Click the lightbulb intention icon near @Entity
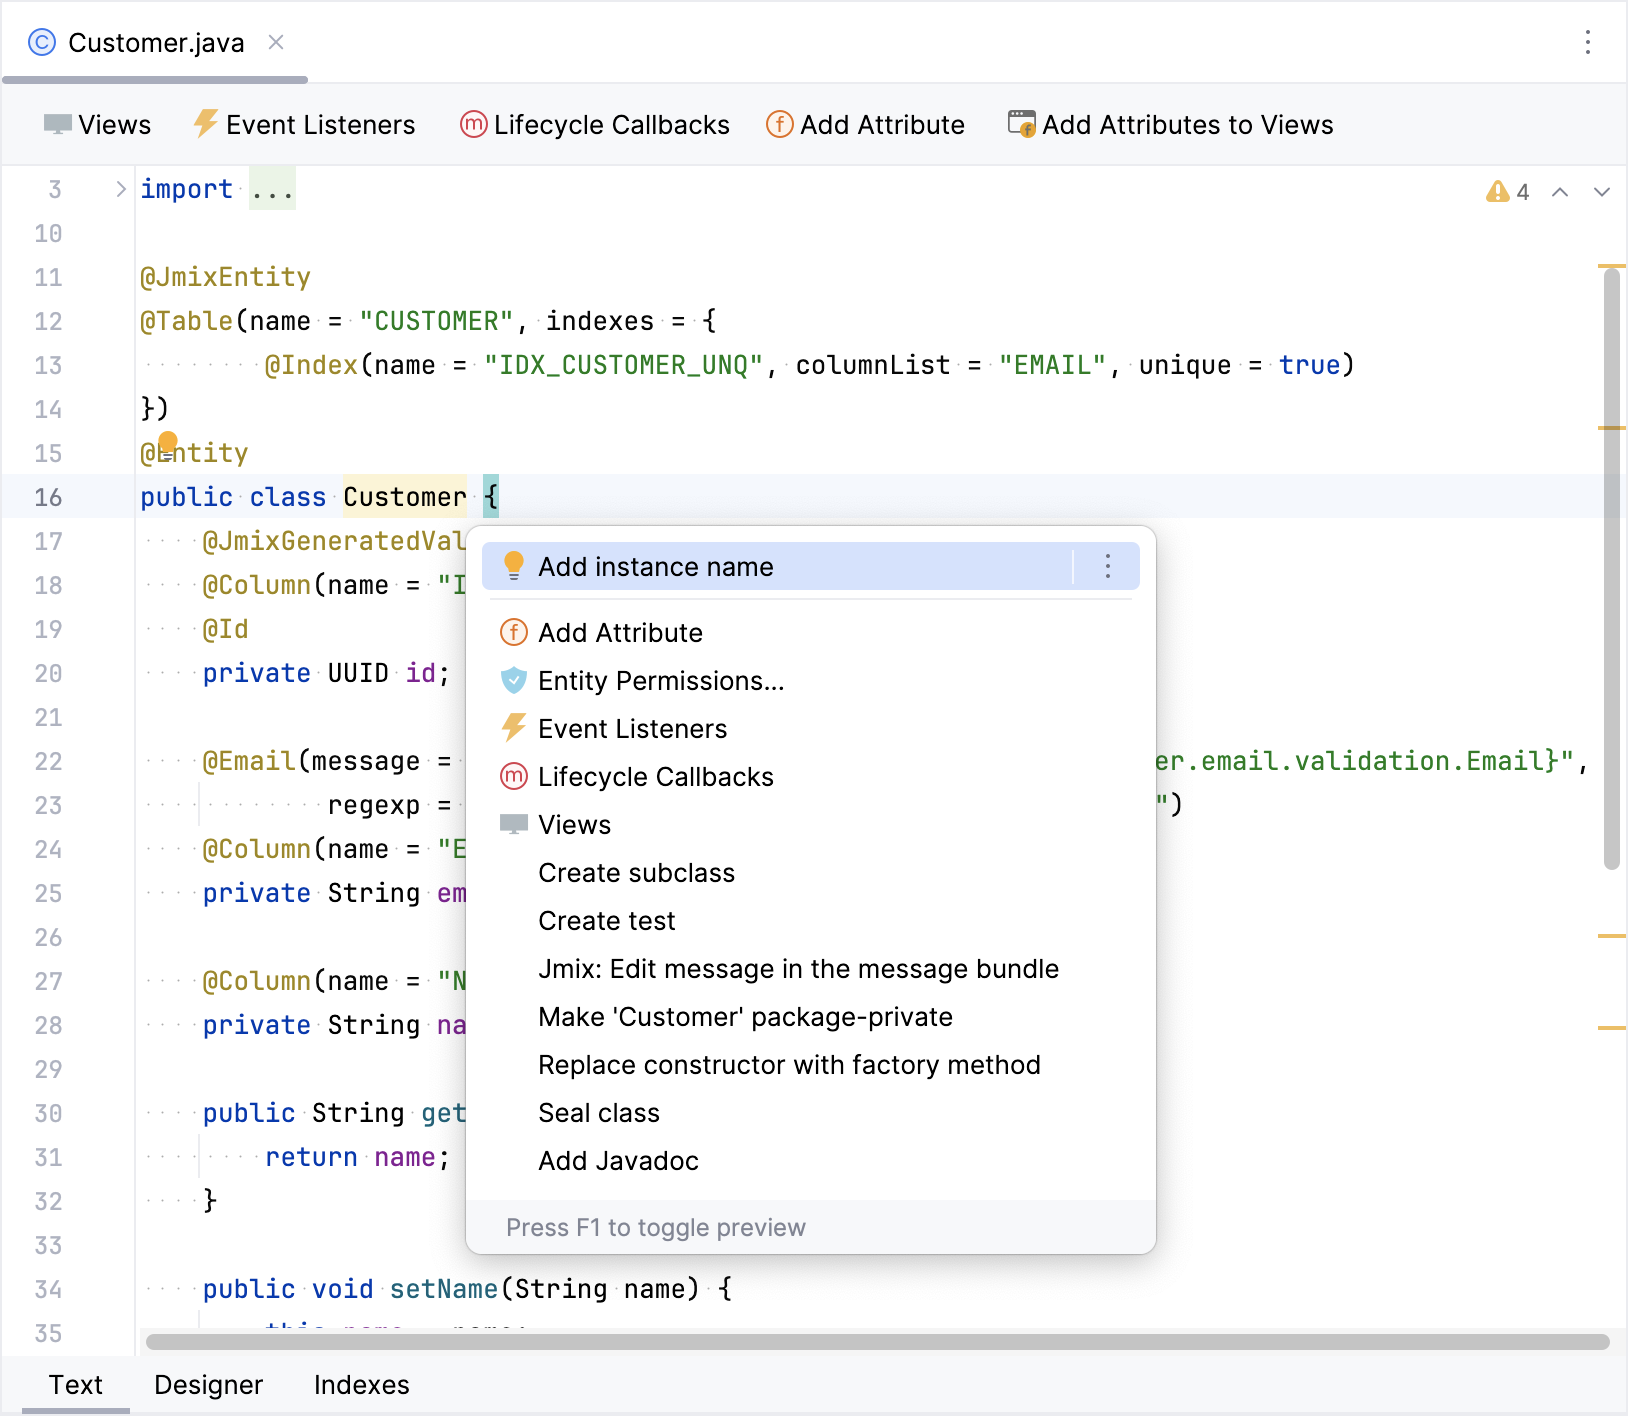 pyautogui.click(x=168, y=444)
